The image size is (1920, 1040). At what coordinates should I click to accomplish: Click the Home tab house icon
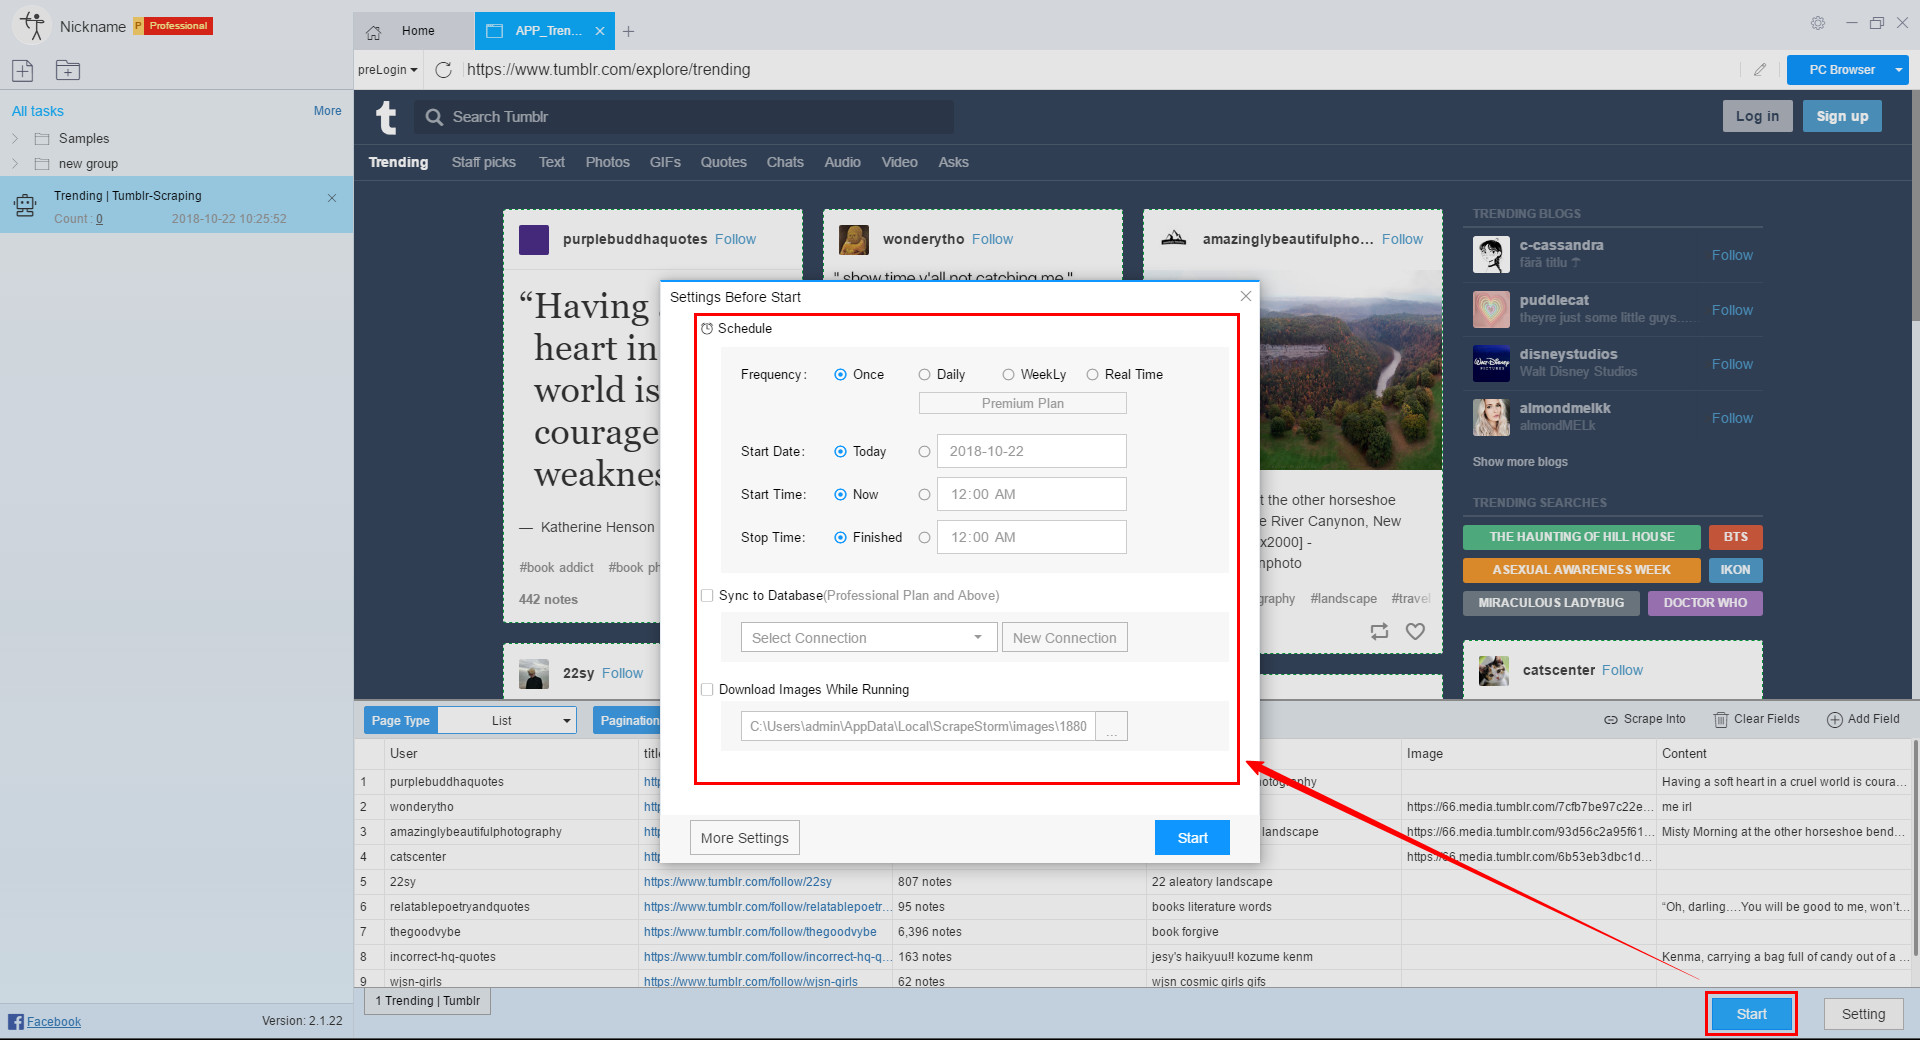374,31
